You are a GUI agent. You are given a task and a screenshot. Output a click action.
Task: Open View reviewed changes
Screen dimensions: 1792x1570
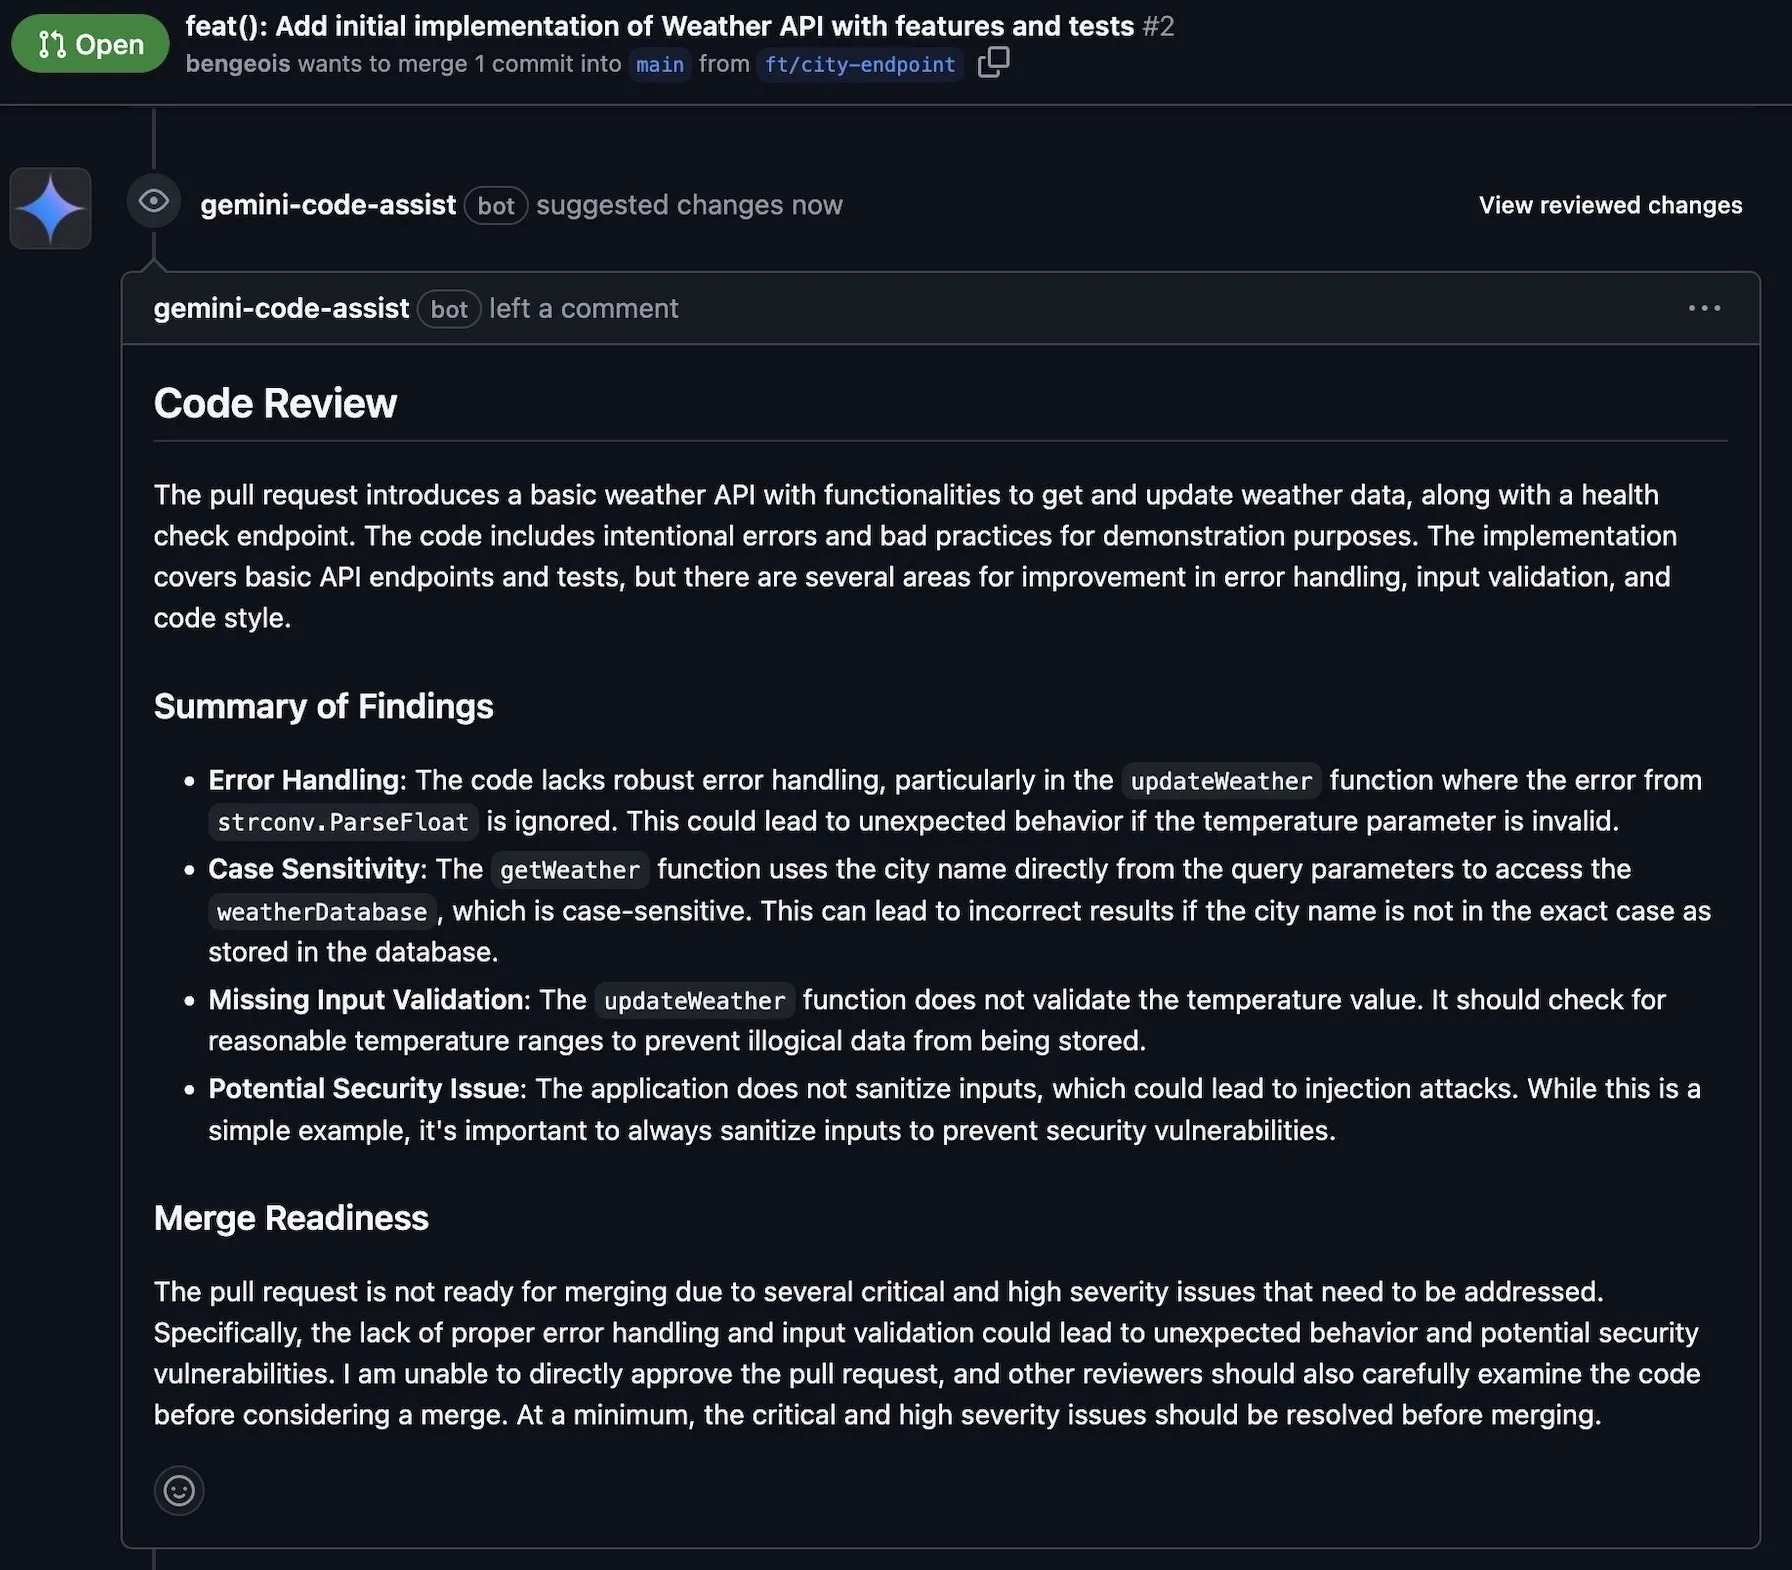pos(1609,205)
